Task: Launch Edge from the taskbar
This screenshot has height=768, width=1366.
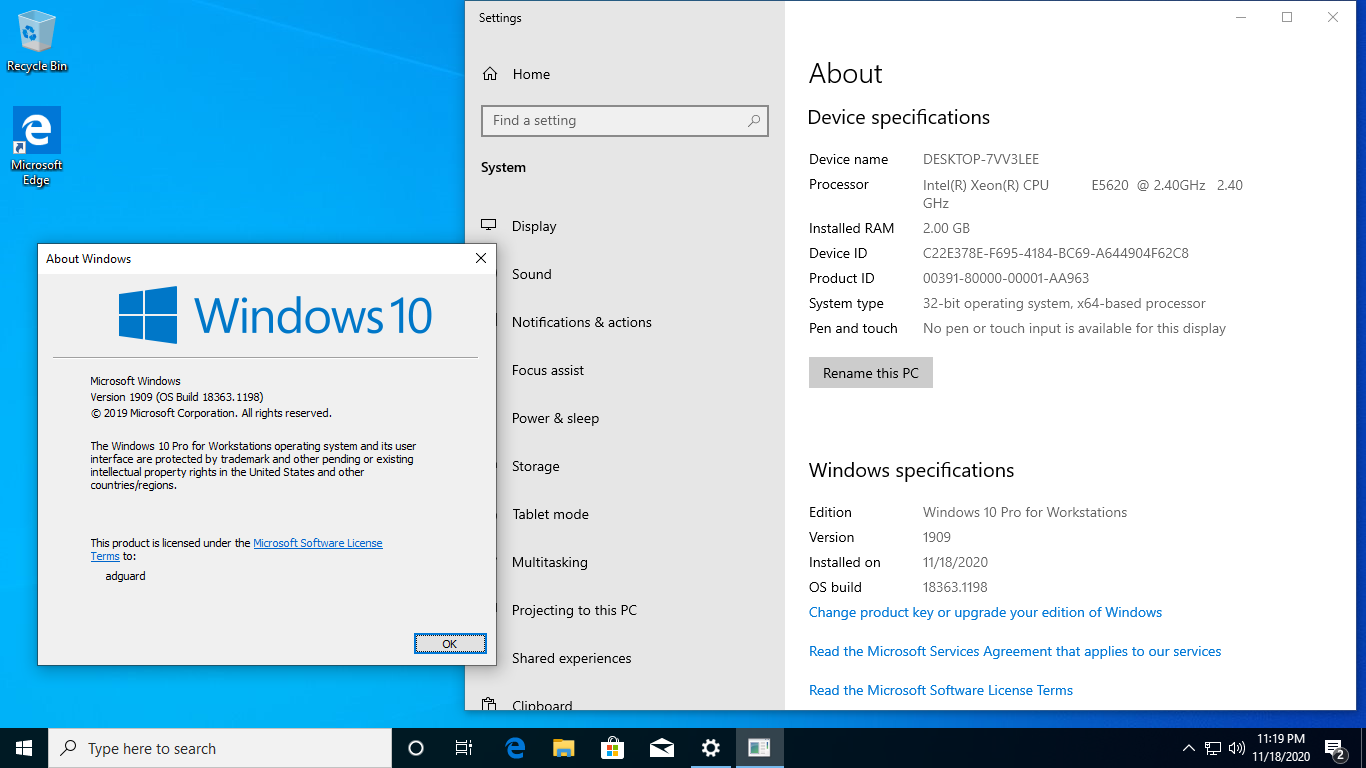Action: tap(515, 748)
